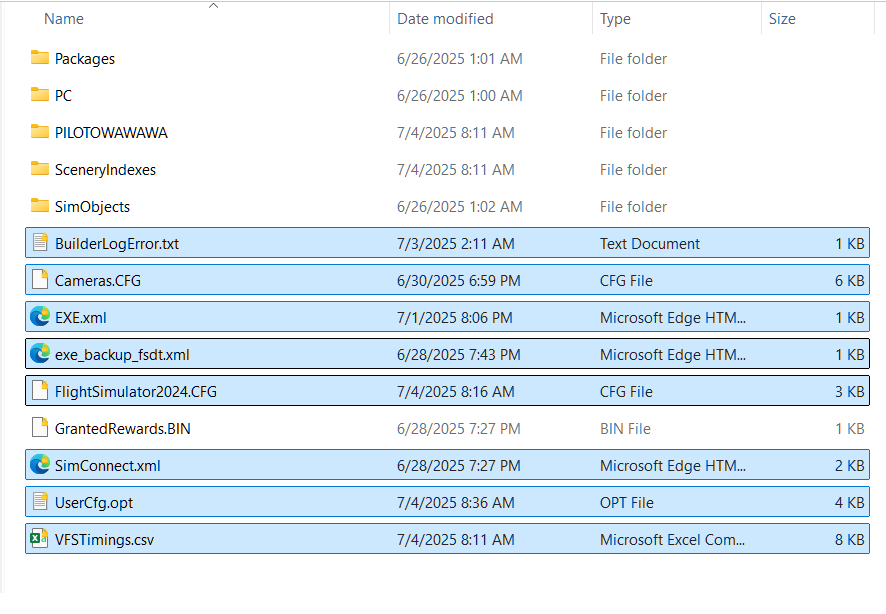Click the Cameras.CFG file icon
This screenshot has height=614, width=886.
pos(40,280)
